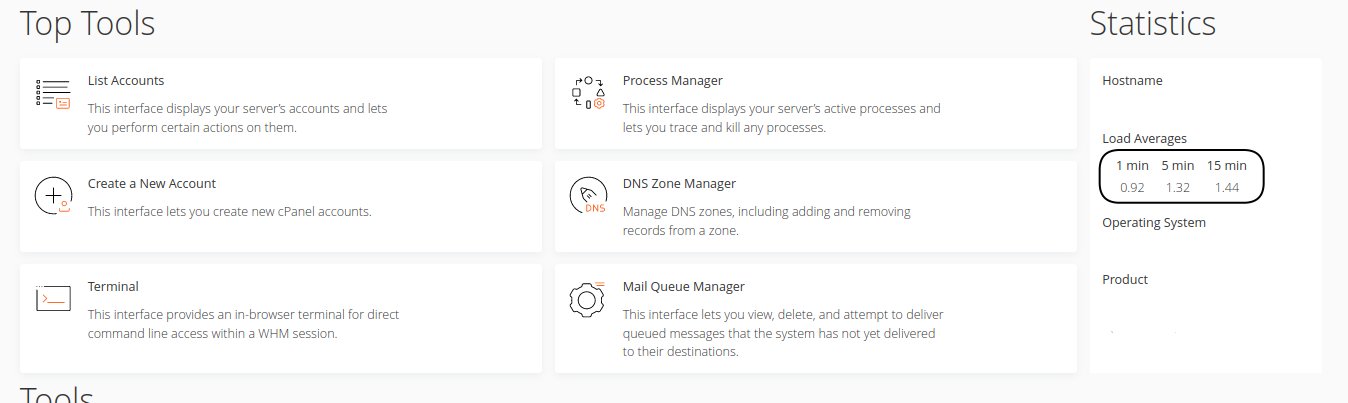This screenshot has width=1348, height=403.
Task: Click the List Accounts description text
Action: 237,118
